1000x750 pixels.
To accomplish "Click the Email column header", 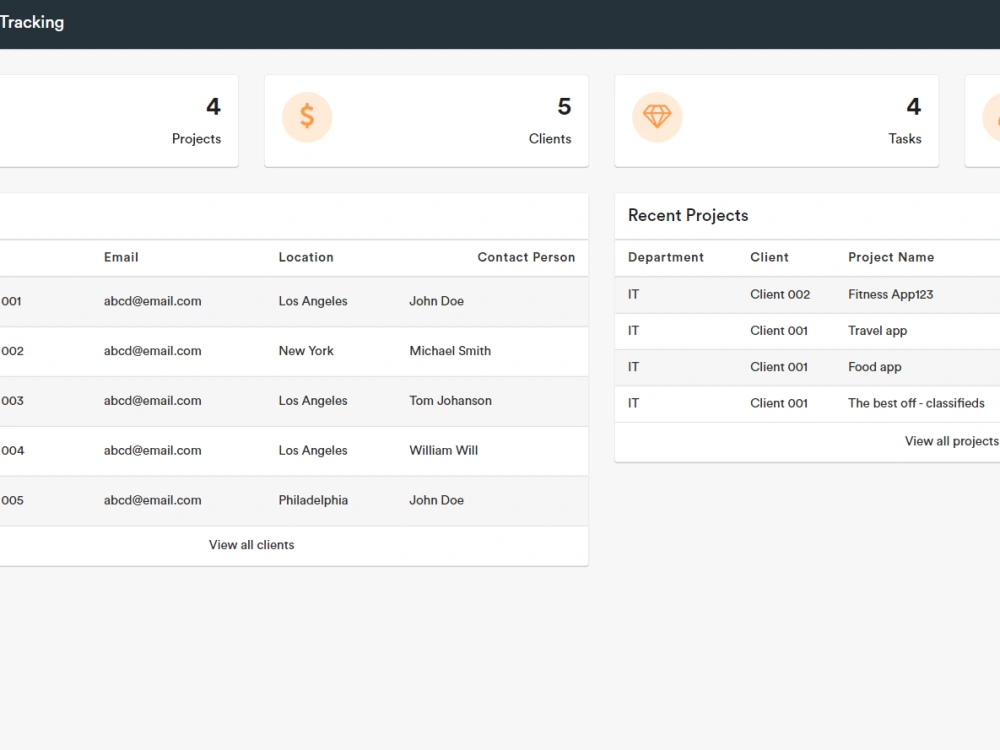I will 121,257.
